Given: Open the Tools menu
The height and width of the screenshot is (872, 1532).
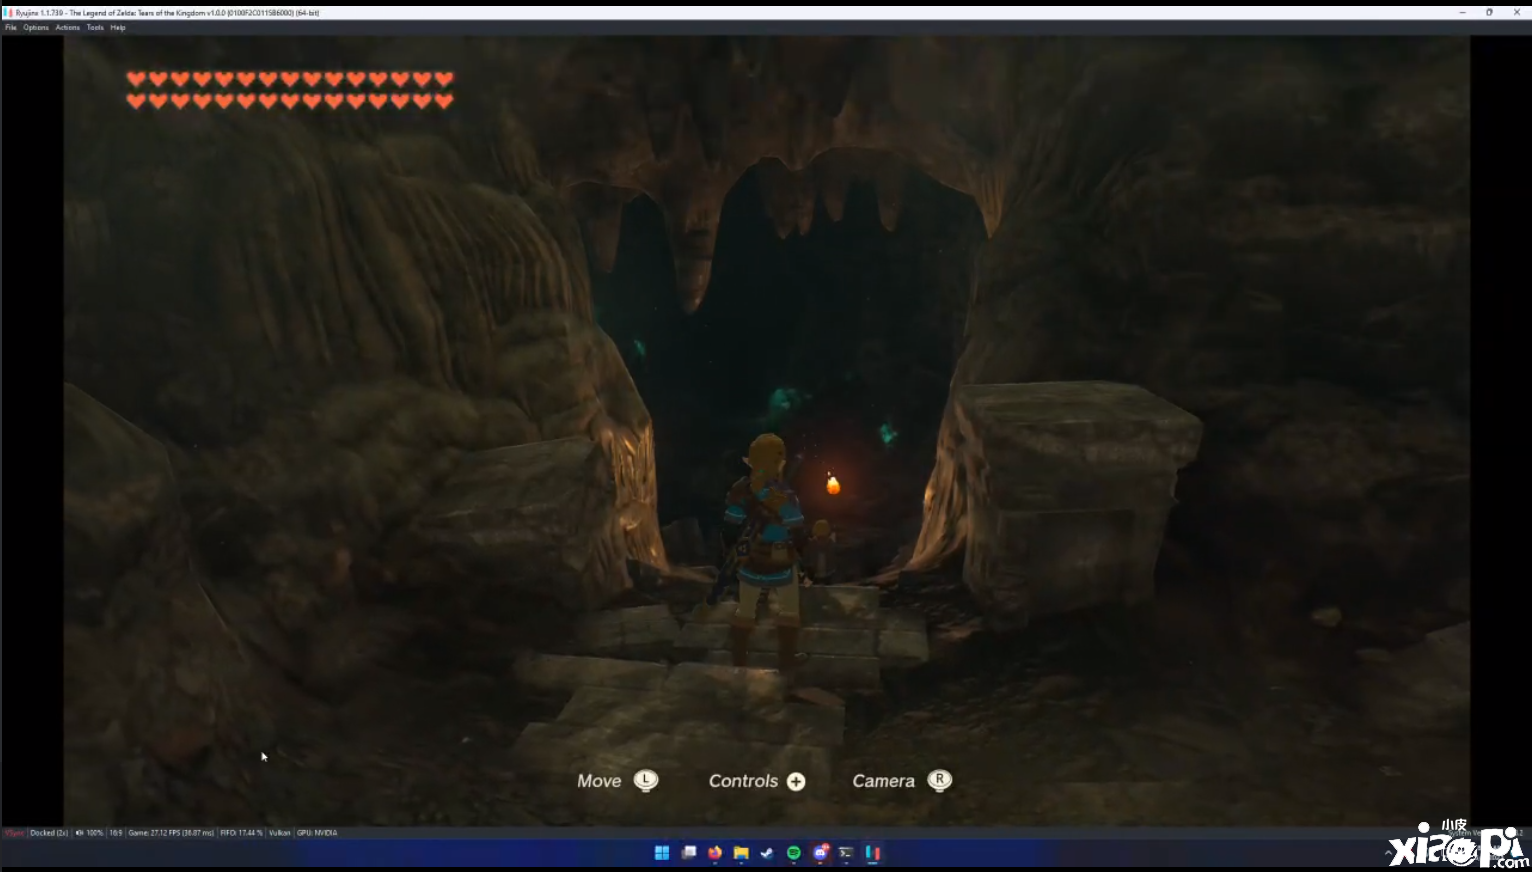Looking at the screenshot, I should (95, 27).
